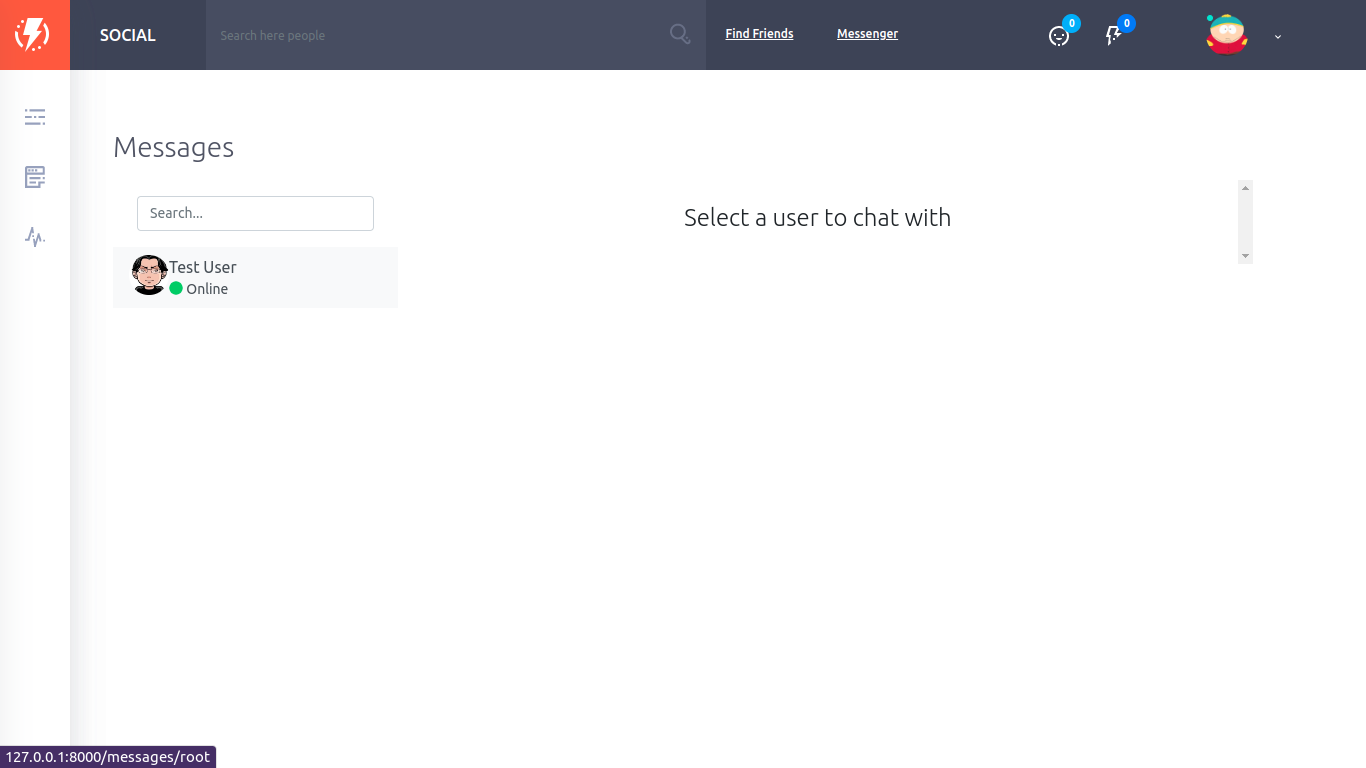Click the Messages heading

tap(173, 147)
